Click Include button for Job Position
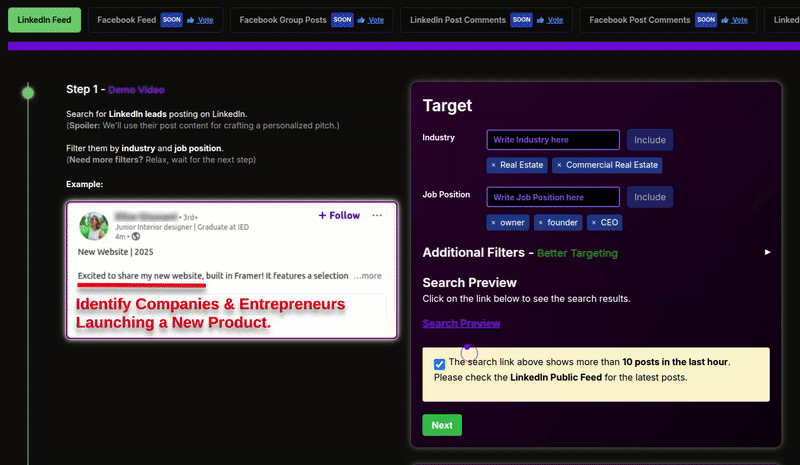The width and height of the screenshot is (800, 465). tap(649, 197)
